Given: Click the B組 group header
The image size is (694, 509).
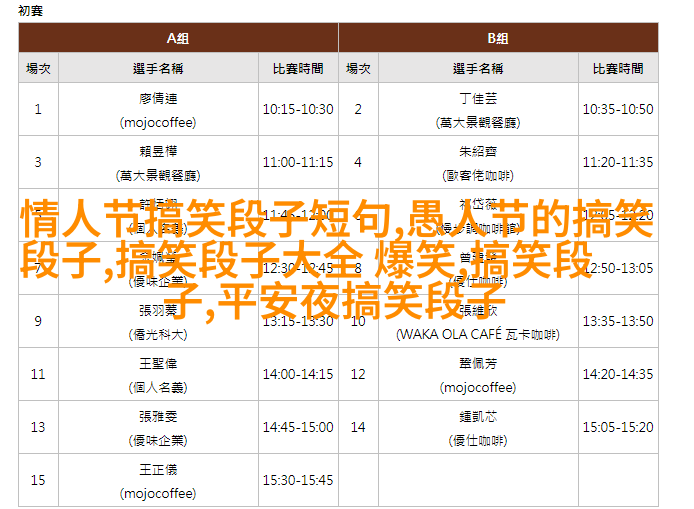Looking at the screenshot, I should point(498,38).
